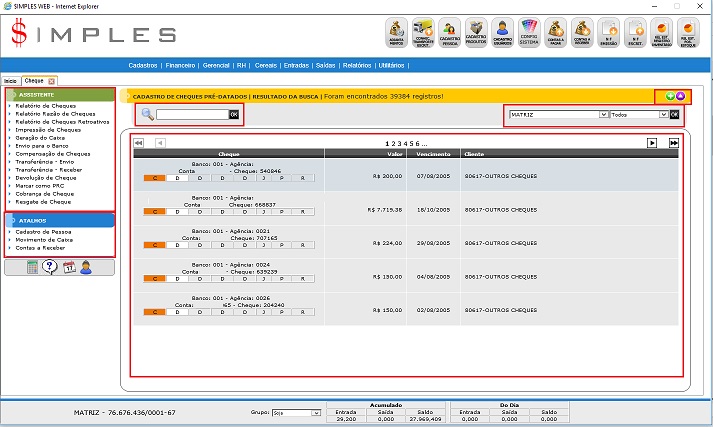Open help question mark icon
713x427 pixels.
click(x=49, y=267)
